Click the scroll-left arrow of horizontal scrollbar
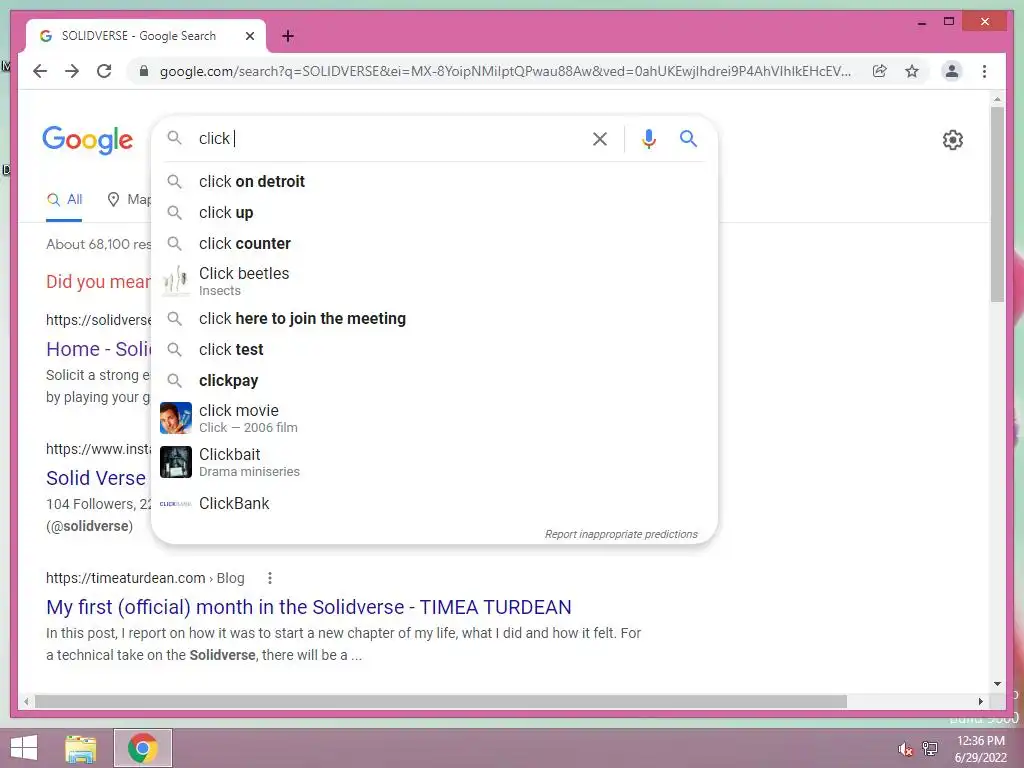Screen dimensions: 1024x768 pos(25,701)
